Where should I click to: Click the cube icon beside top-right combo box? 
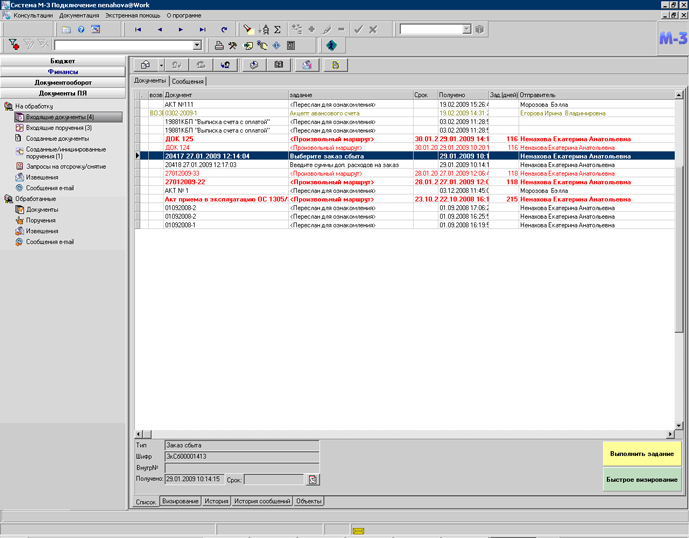point(479,29)
